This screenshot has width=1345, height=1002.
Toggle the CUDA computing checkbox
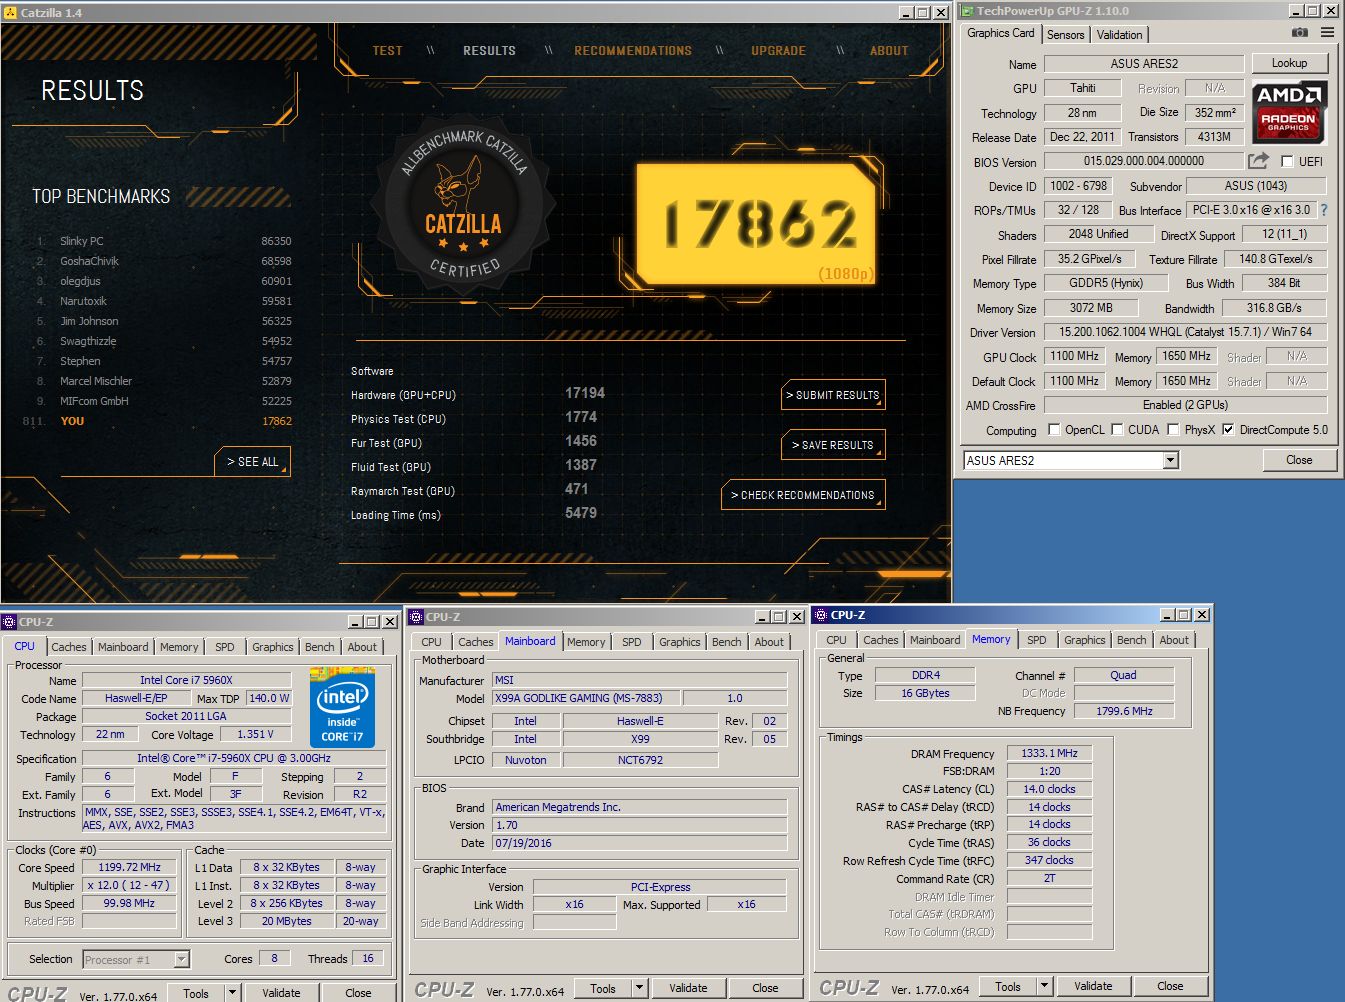click(x=1117, y=430)
